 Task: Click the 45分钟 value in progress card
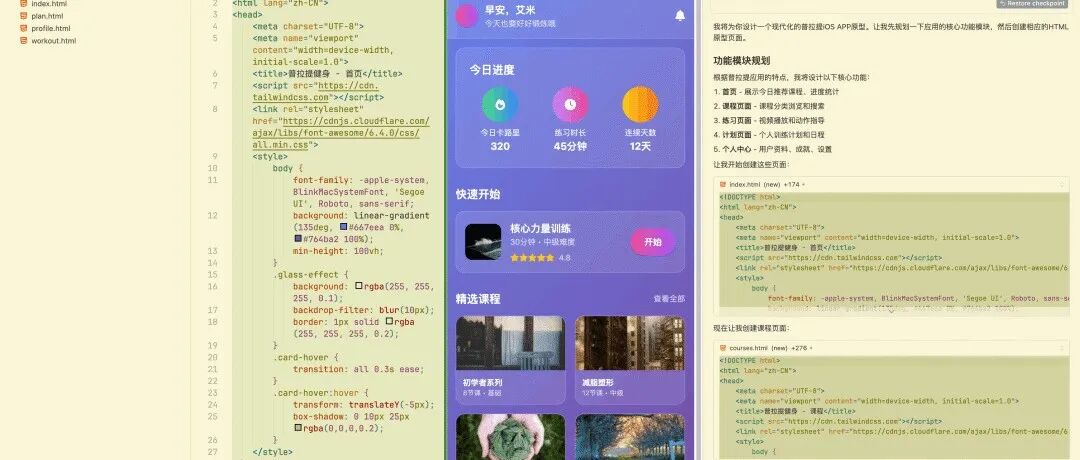pos(570,147)
